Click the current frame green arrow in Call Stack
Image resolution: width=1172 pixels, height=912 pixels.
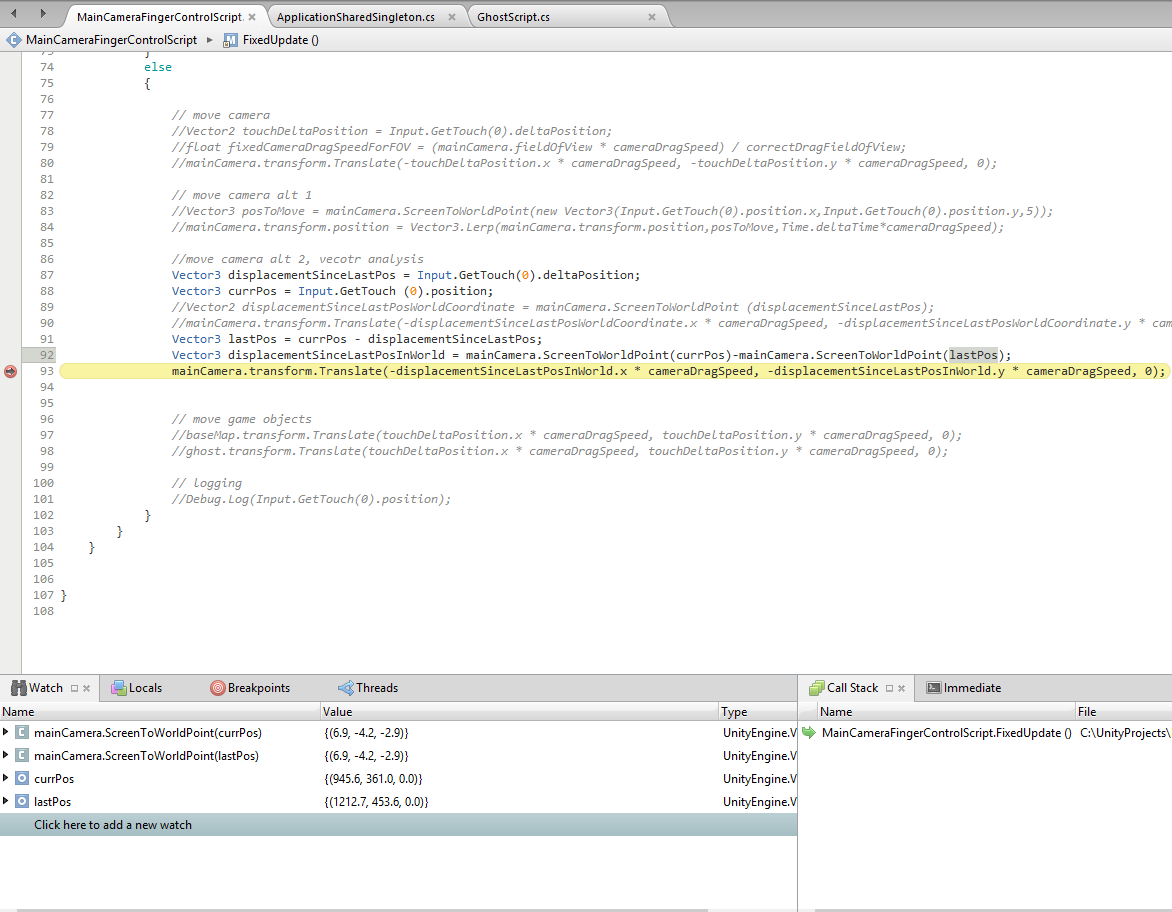click(x=810, y=732)
